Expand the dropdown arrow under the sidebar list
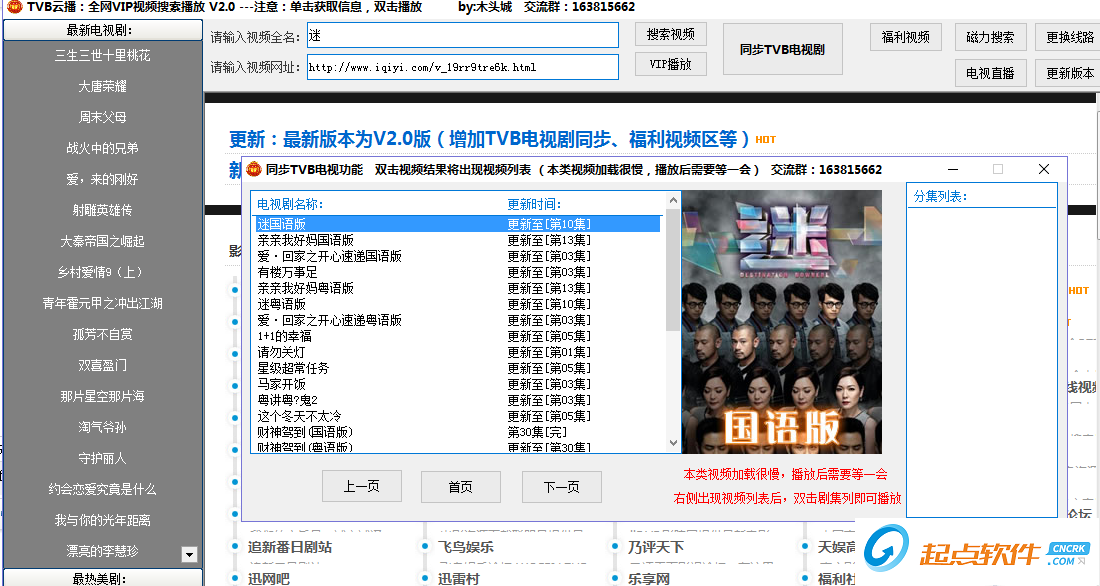 point(189,554)
